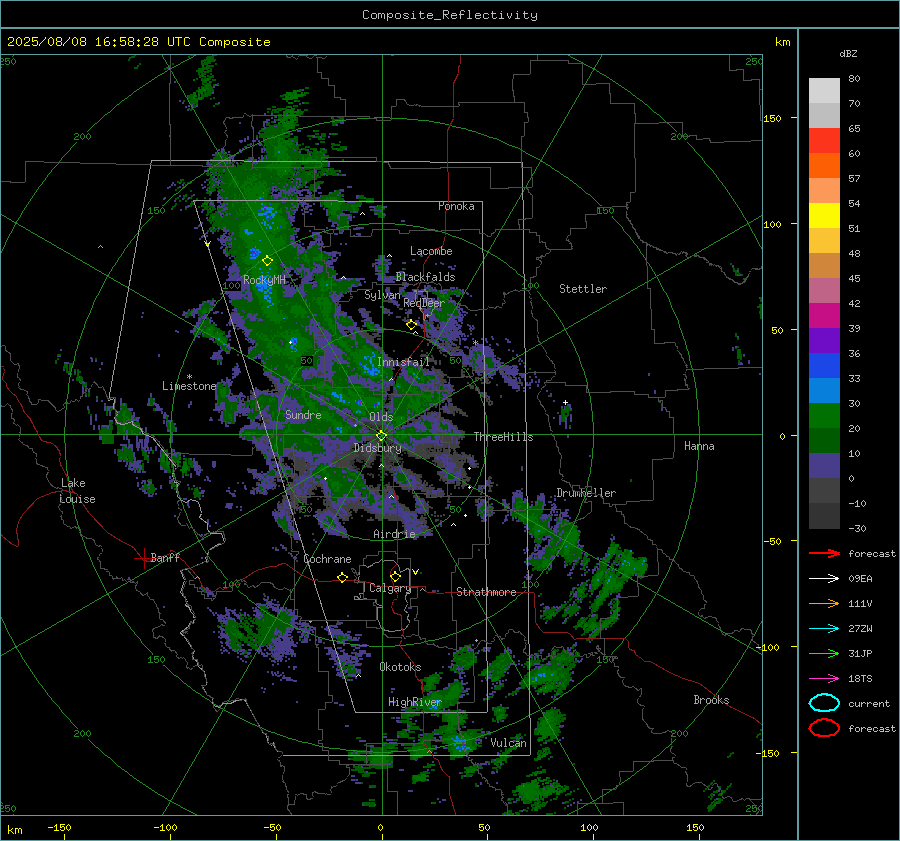Screen dimensions: 900x841
Task: Click the orange 111V arrow legend icon
Action: (x=824, y=603)
